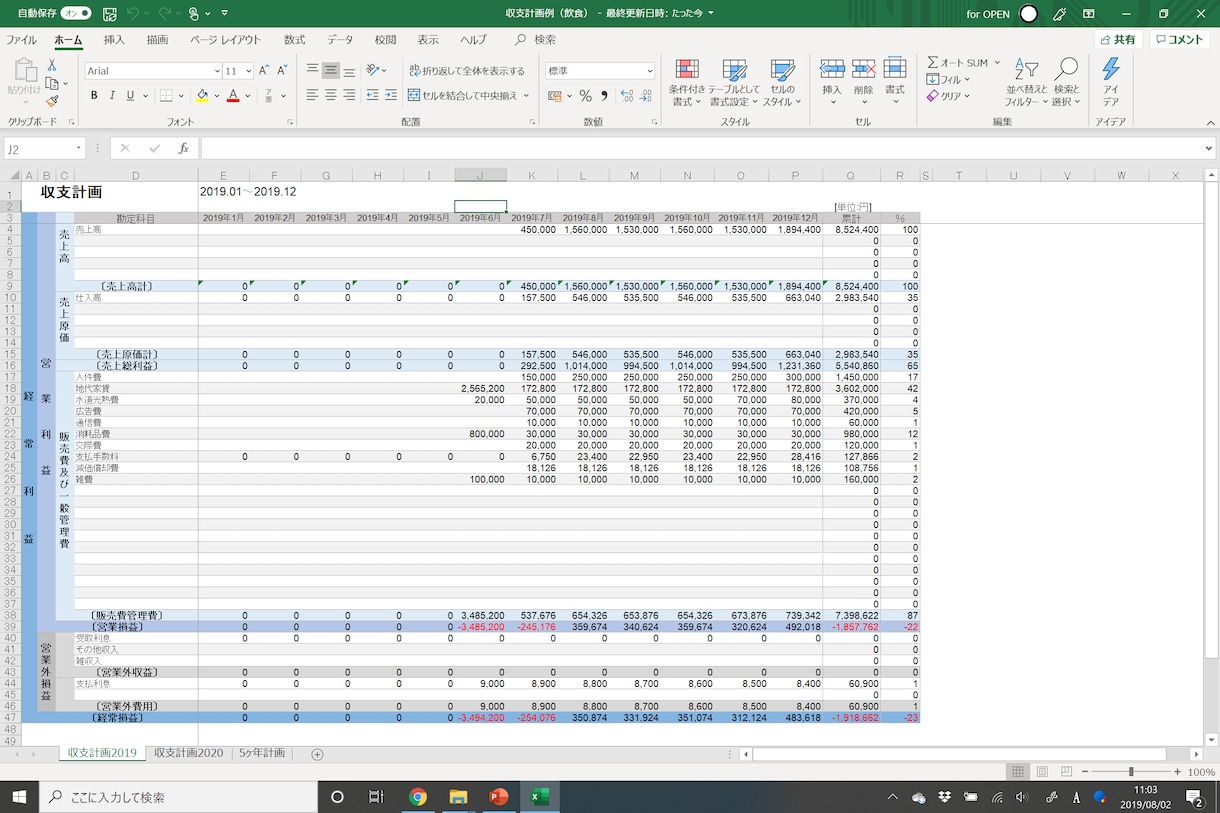Toggle italic formatting
1220x813 pixels.
tap(112, 96)
